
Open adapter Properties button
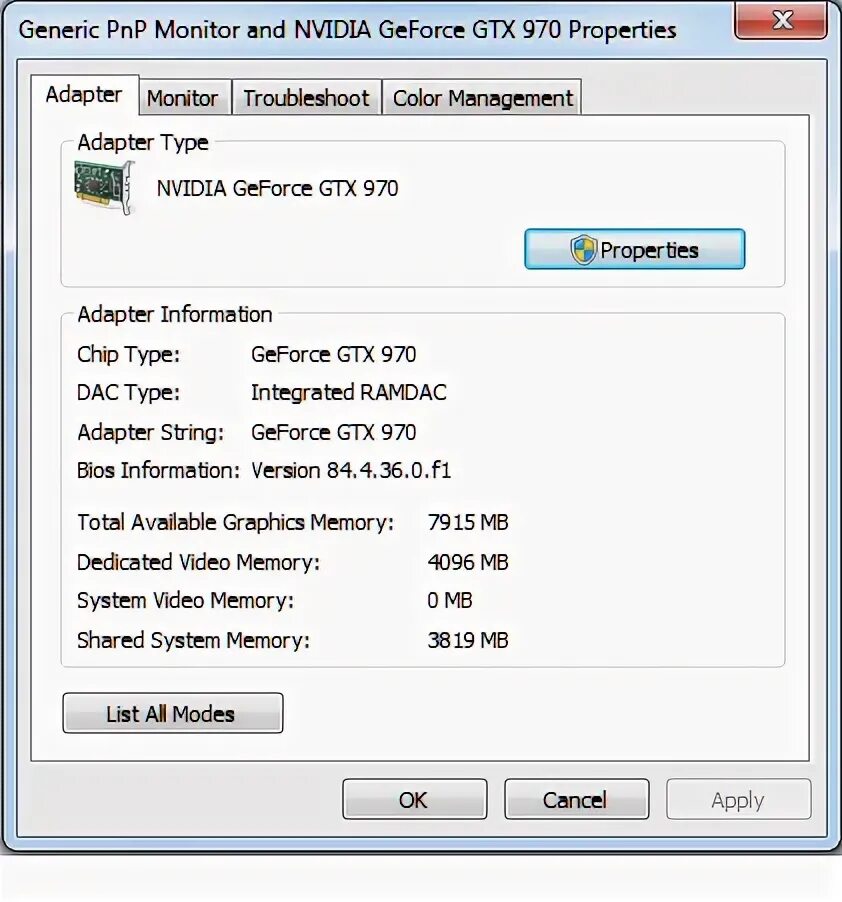click(634, 249)
